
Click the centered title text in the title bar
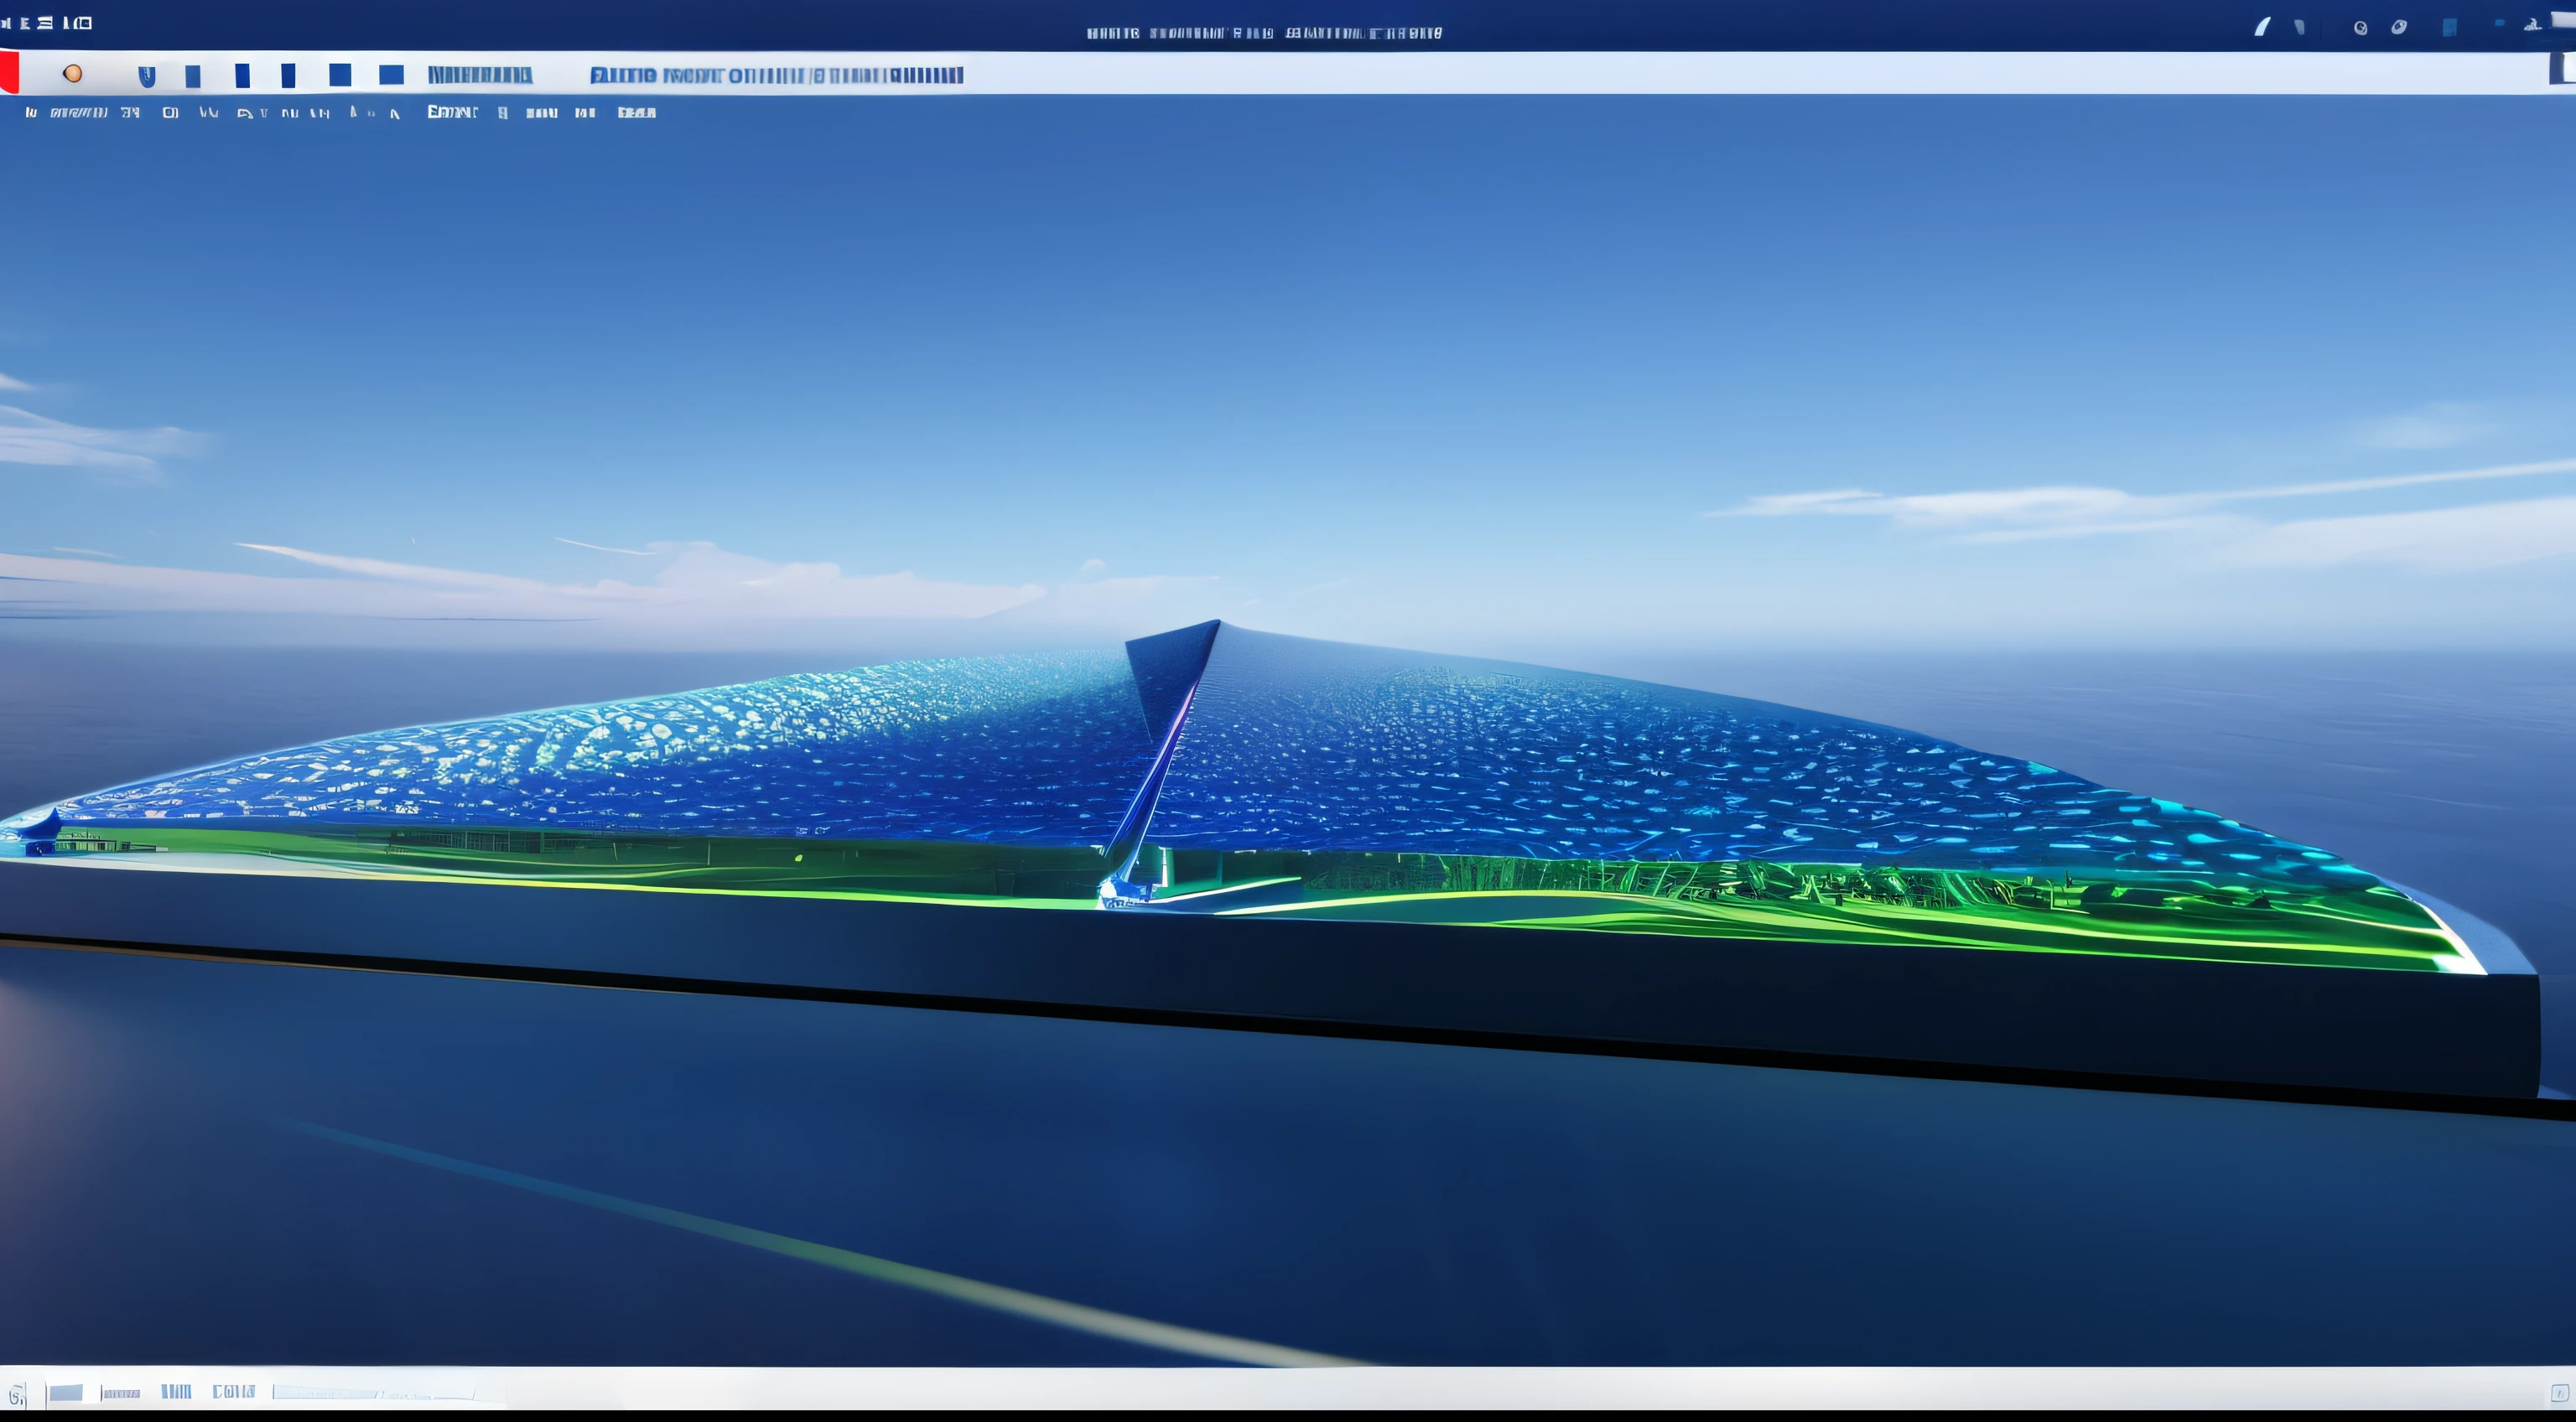coord(1264,33)
